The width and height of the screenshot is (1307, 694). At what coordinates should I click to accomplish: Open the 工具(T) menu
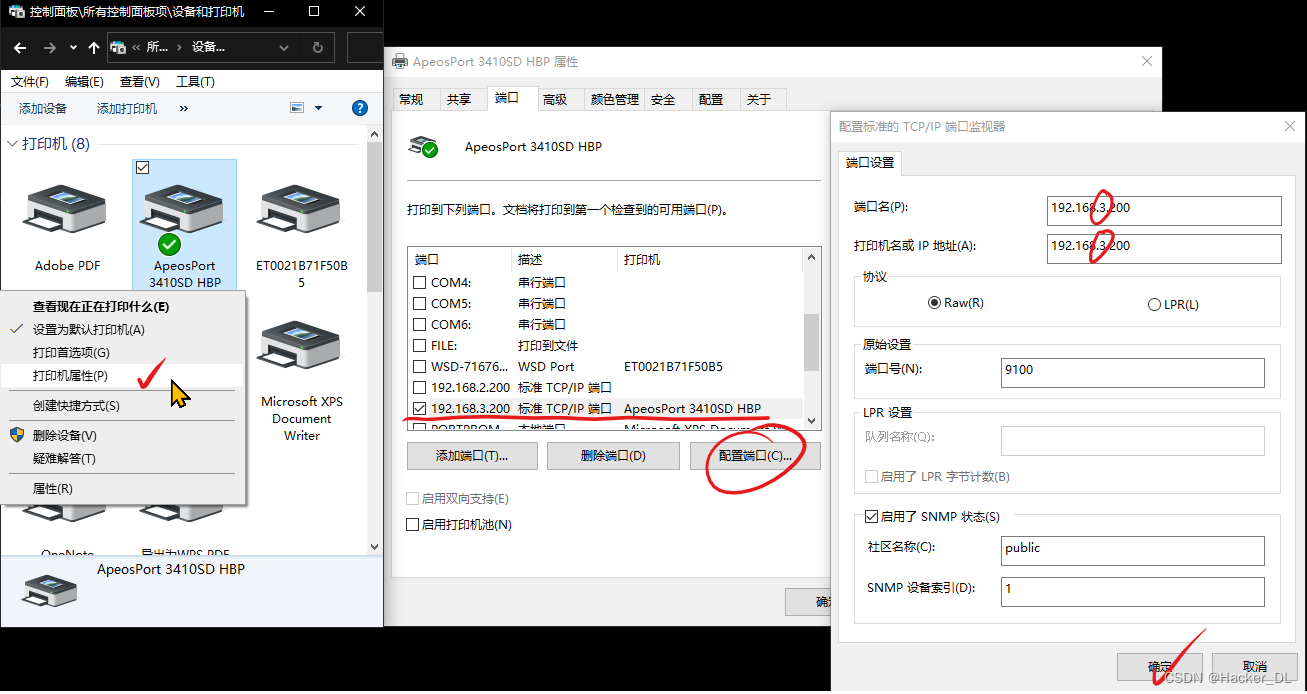(195, 82)
